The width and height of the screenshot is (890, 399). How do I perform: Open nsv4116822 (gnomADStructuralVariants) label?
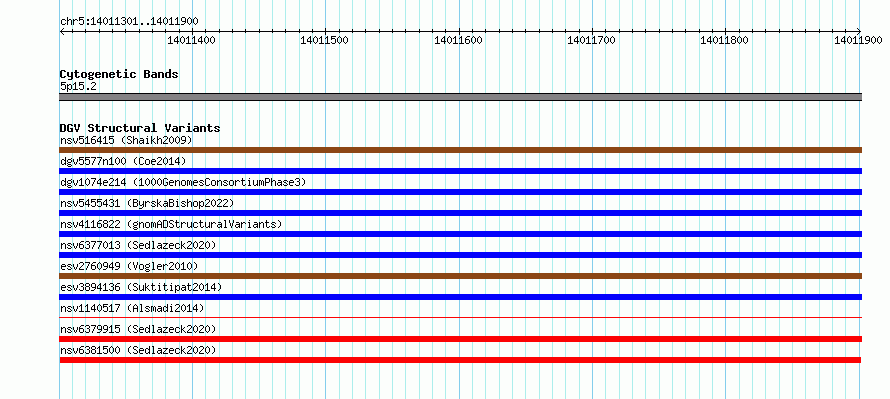(171, 224)
